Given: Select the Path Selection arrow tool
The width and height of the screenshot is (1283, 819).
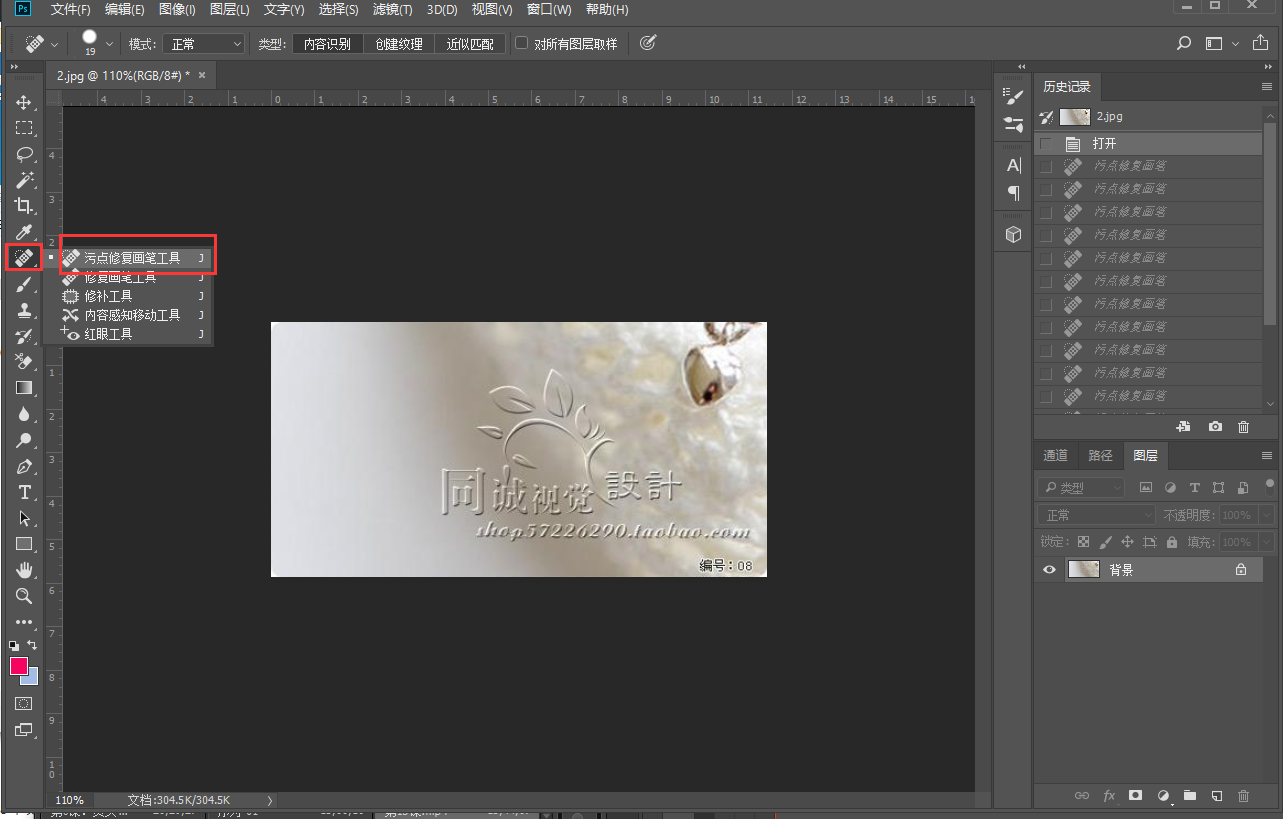Looking at the screenshot, I should (24, 518).
